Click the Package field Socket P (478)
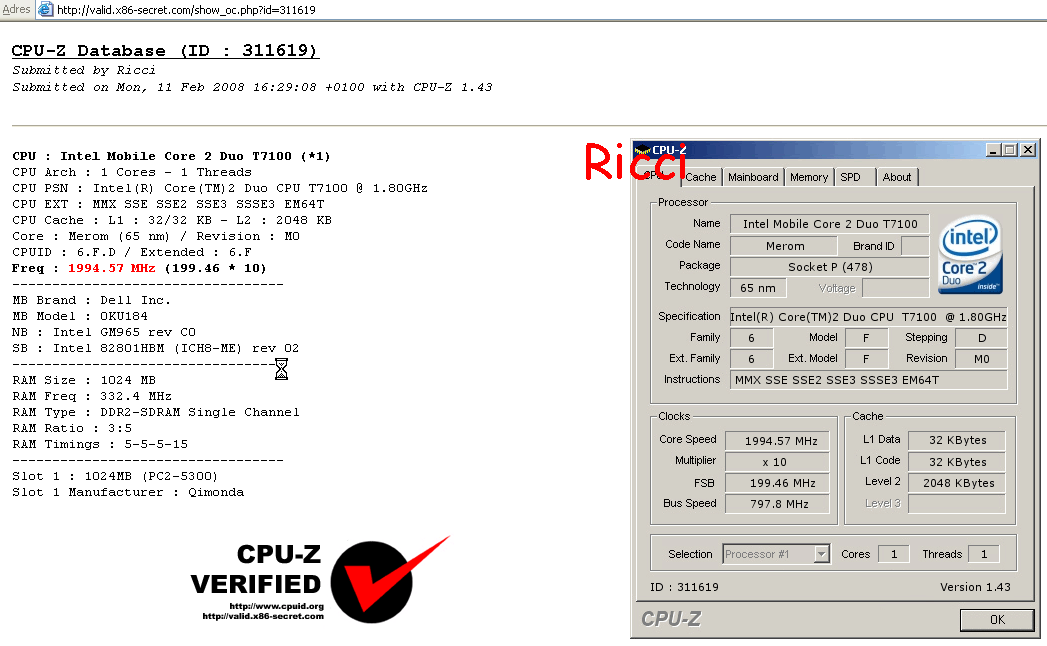The image size is (1047, 646). (829, 267)
